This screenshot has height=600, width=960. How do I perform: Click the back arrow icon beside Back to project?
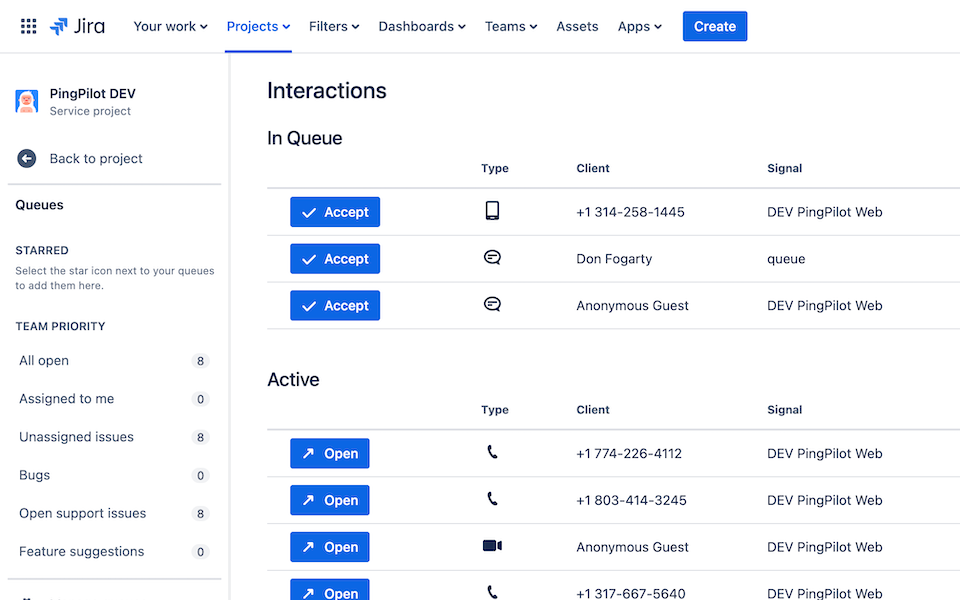point(26,159)
